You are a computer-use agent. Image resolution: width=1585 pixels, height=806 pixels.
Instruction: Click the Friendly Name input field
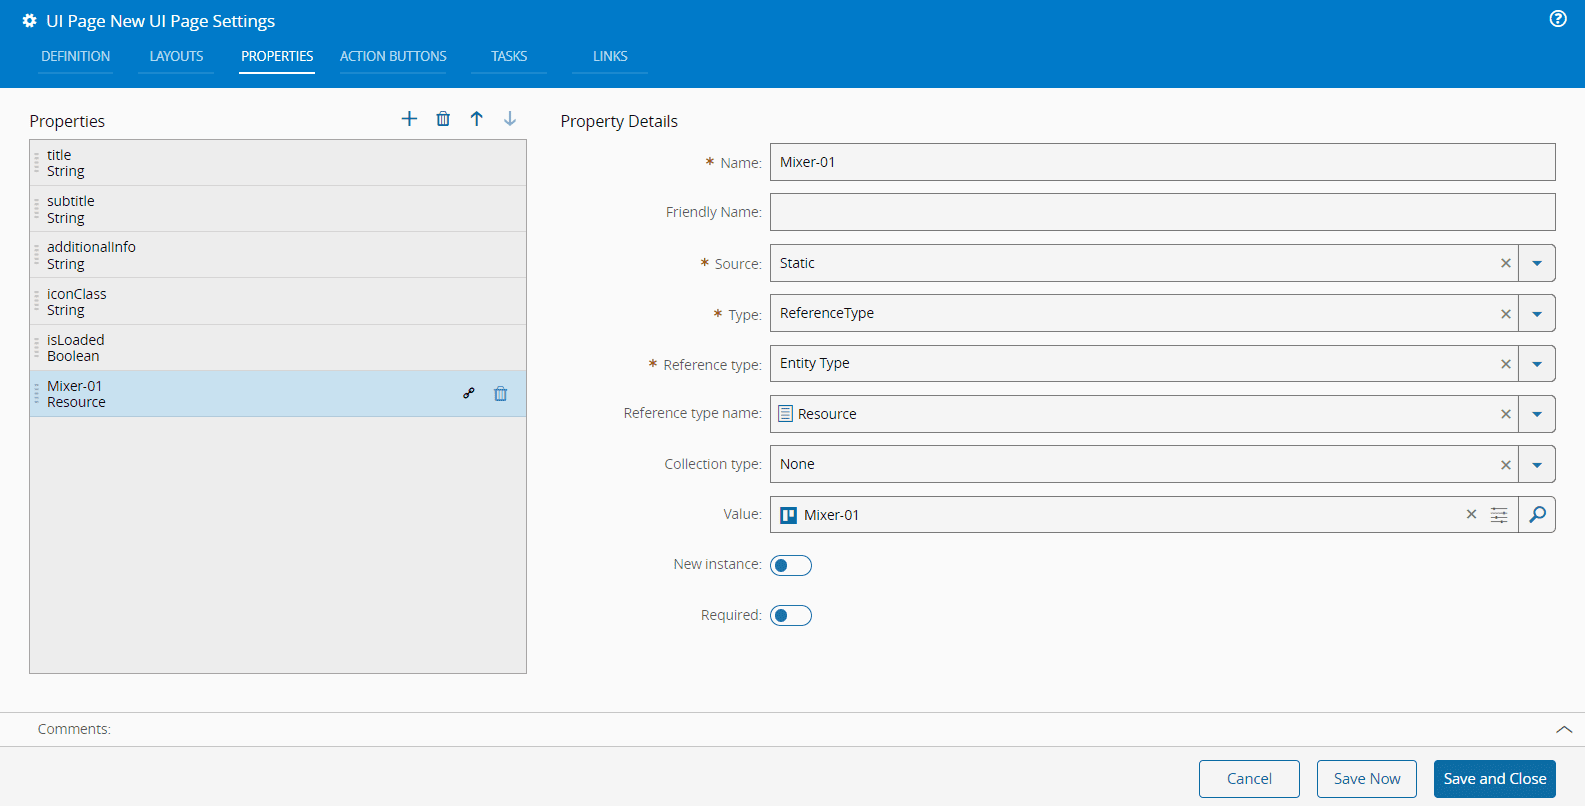[x=1162, y=212]
